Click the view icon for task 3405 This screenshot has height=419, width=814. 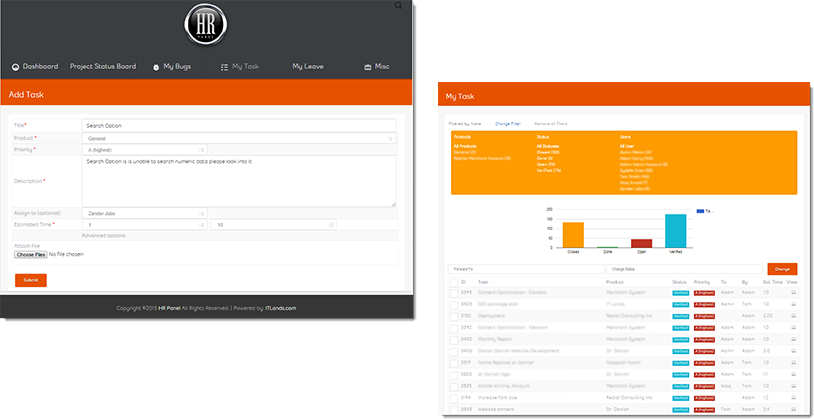[793, 304]
